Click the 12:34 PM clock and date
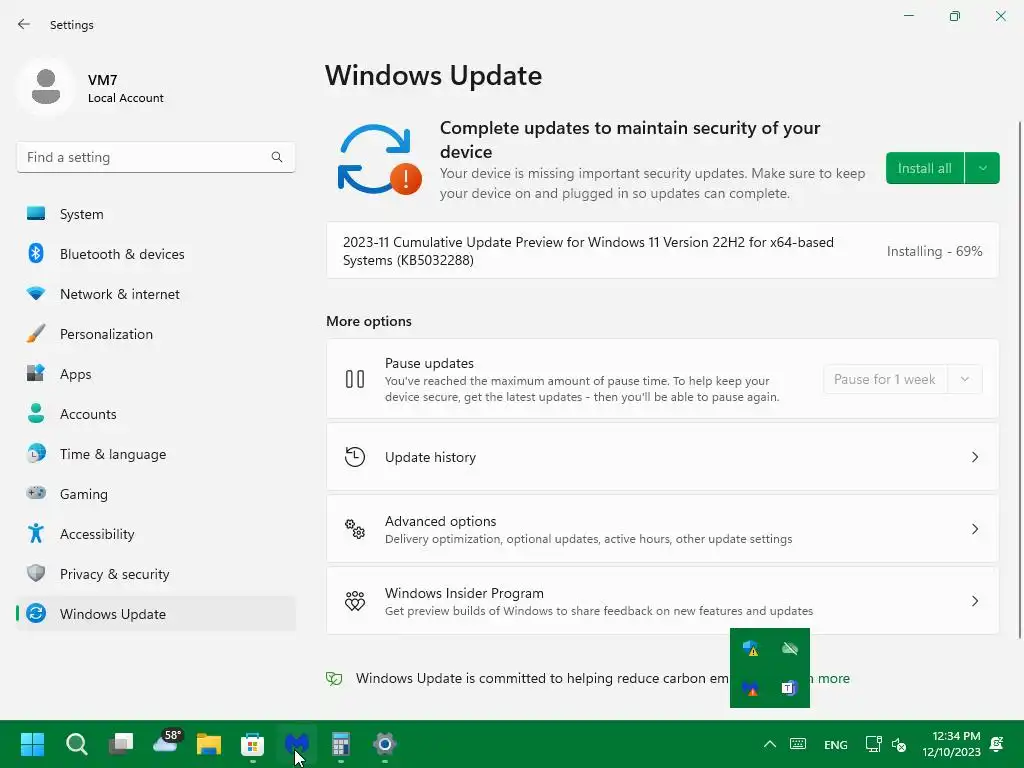 [x=952, y=744]
